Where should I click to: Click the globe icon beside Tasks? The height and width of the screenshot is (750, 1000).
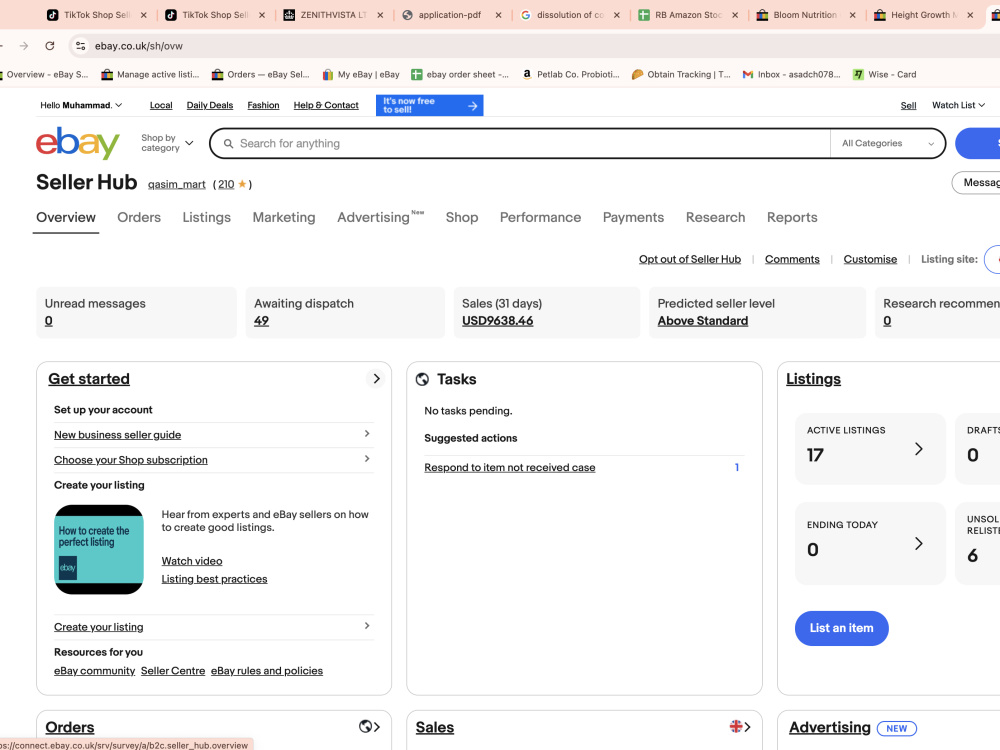(422, 379)
